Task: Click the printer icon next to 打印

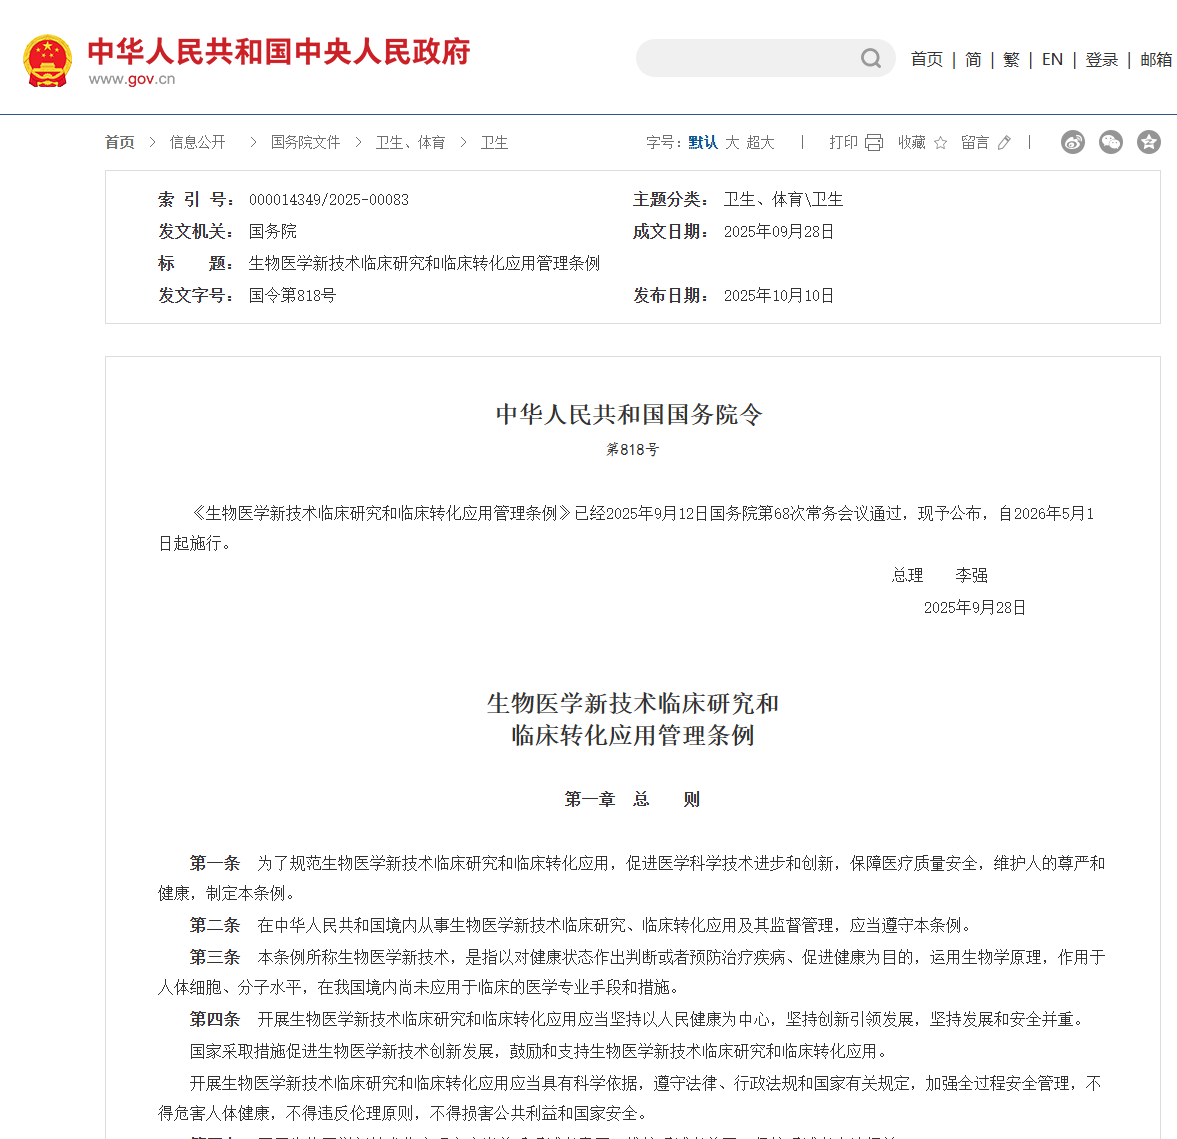Action: click(x=874, y=143)
